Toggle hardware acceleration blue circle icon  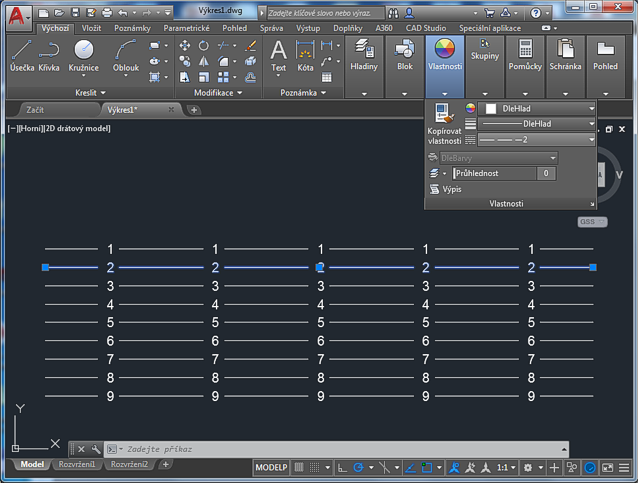click(590, 468)
